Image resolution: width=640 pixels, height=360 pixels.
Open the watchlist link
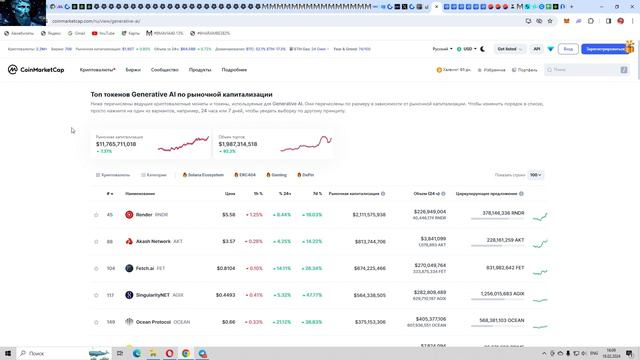(491, 70)
